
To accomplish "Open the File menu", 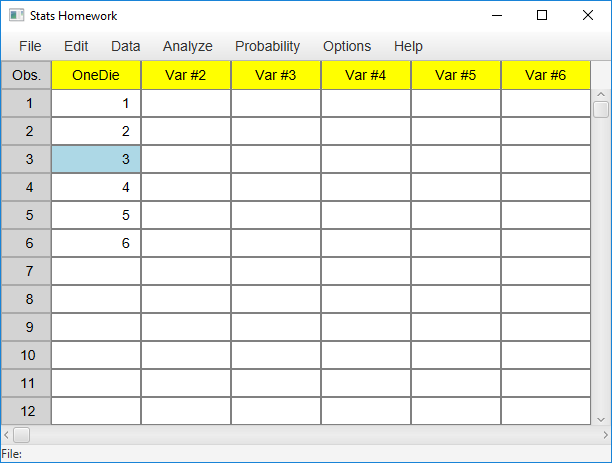I will [30, 46].
